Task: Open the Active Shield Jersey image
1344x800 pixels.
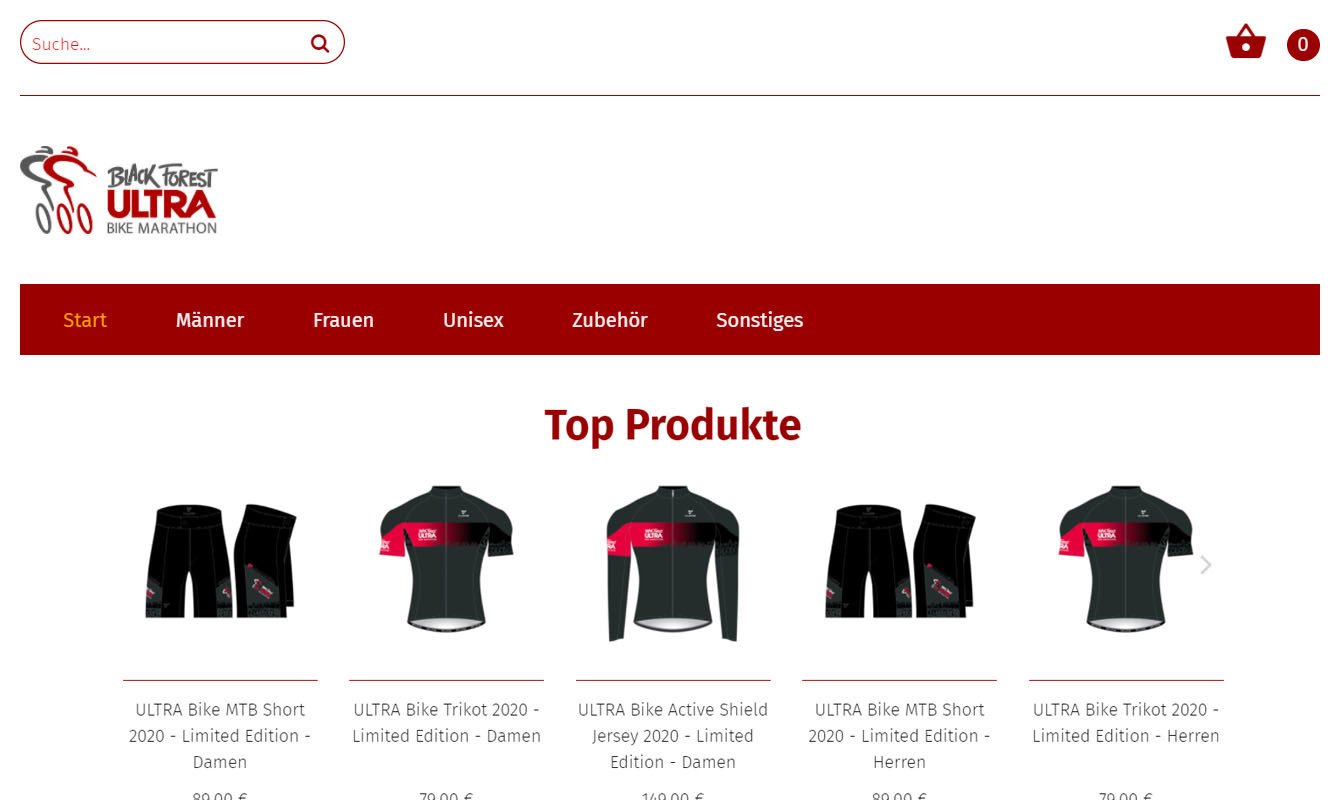Action: [673, 563]
